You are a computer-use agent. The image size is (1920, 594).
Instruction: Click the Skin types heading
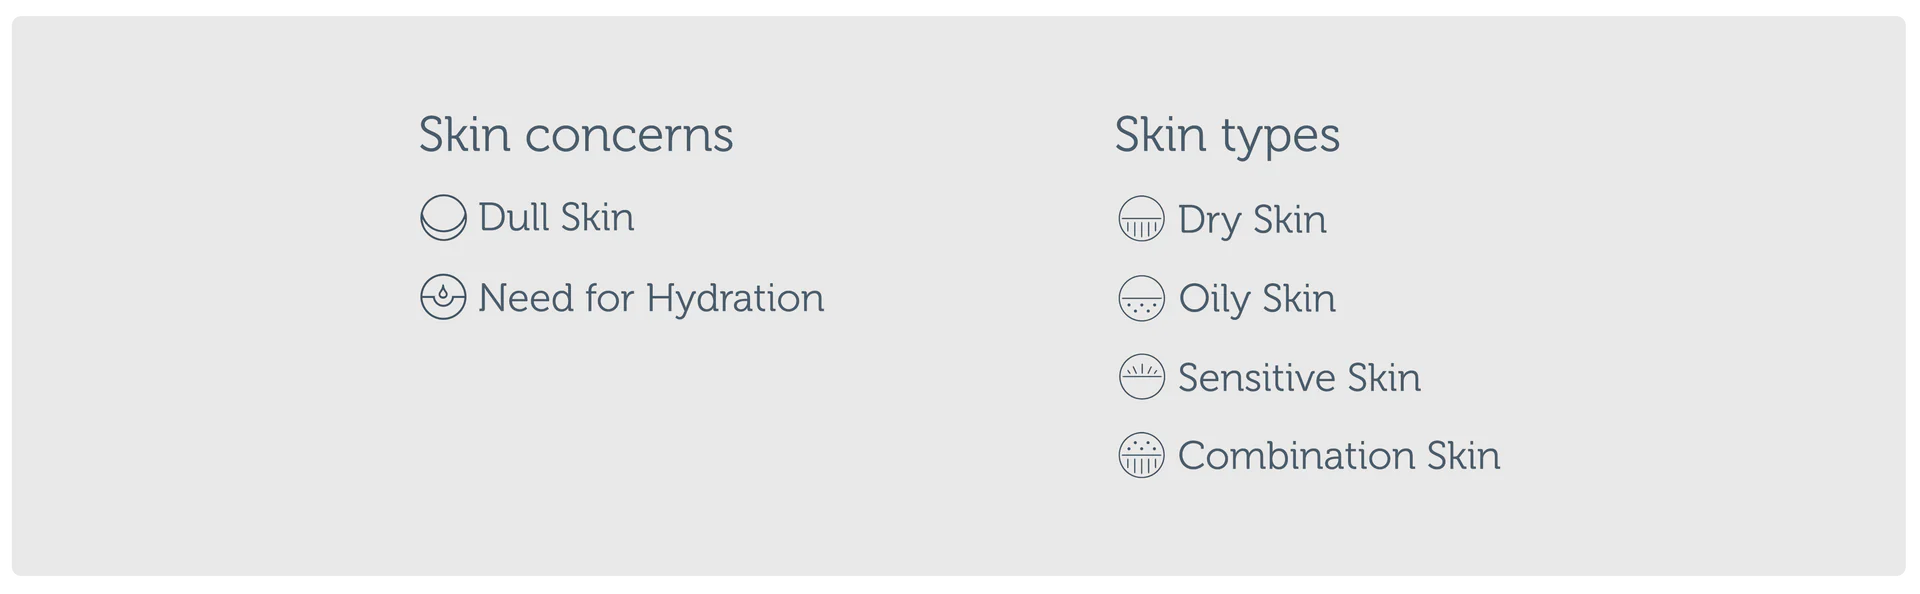point(1227,136)
